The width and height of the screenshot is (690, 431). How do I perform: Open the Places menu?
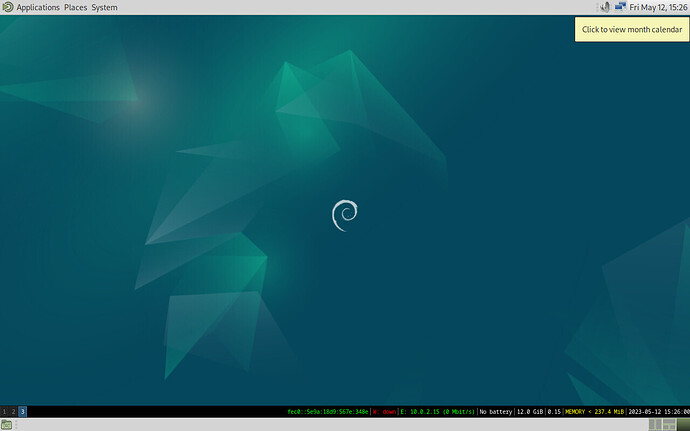[76, 7]
